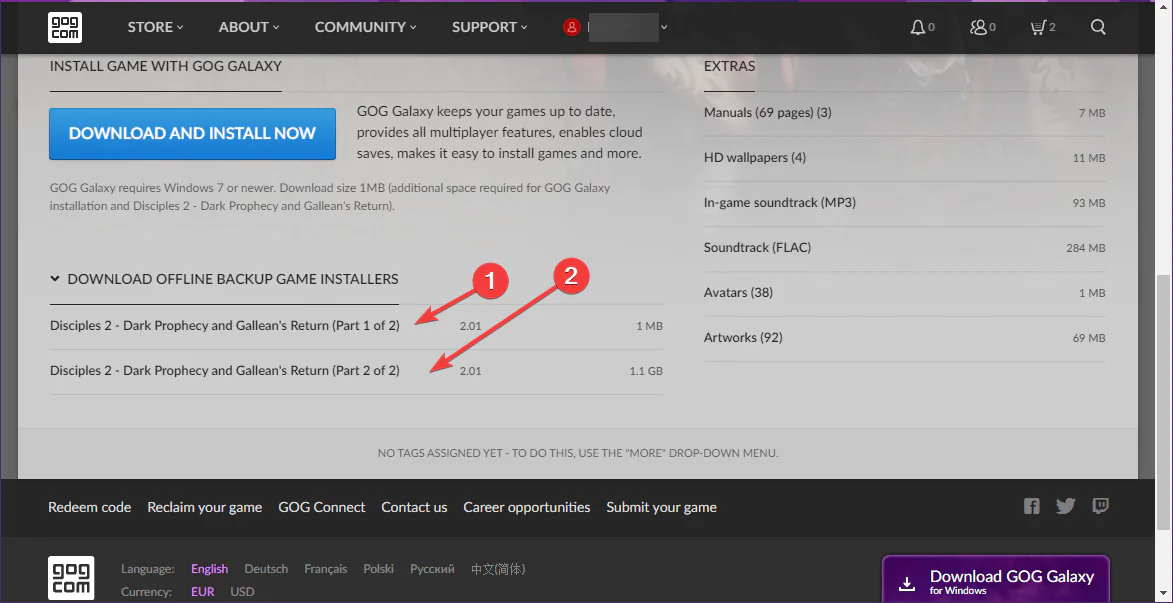Viewport: 1173px width, 603px height.
Task: Expand the ABOUT menu
Action: pyautogui.click(x=249, y=27)
